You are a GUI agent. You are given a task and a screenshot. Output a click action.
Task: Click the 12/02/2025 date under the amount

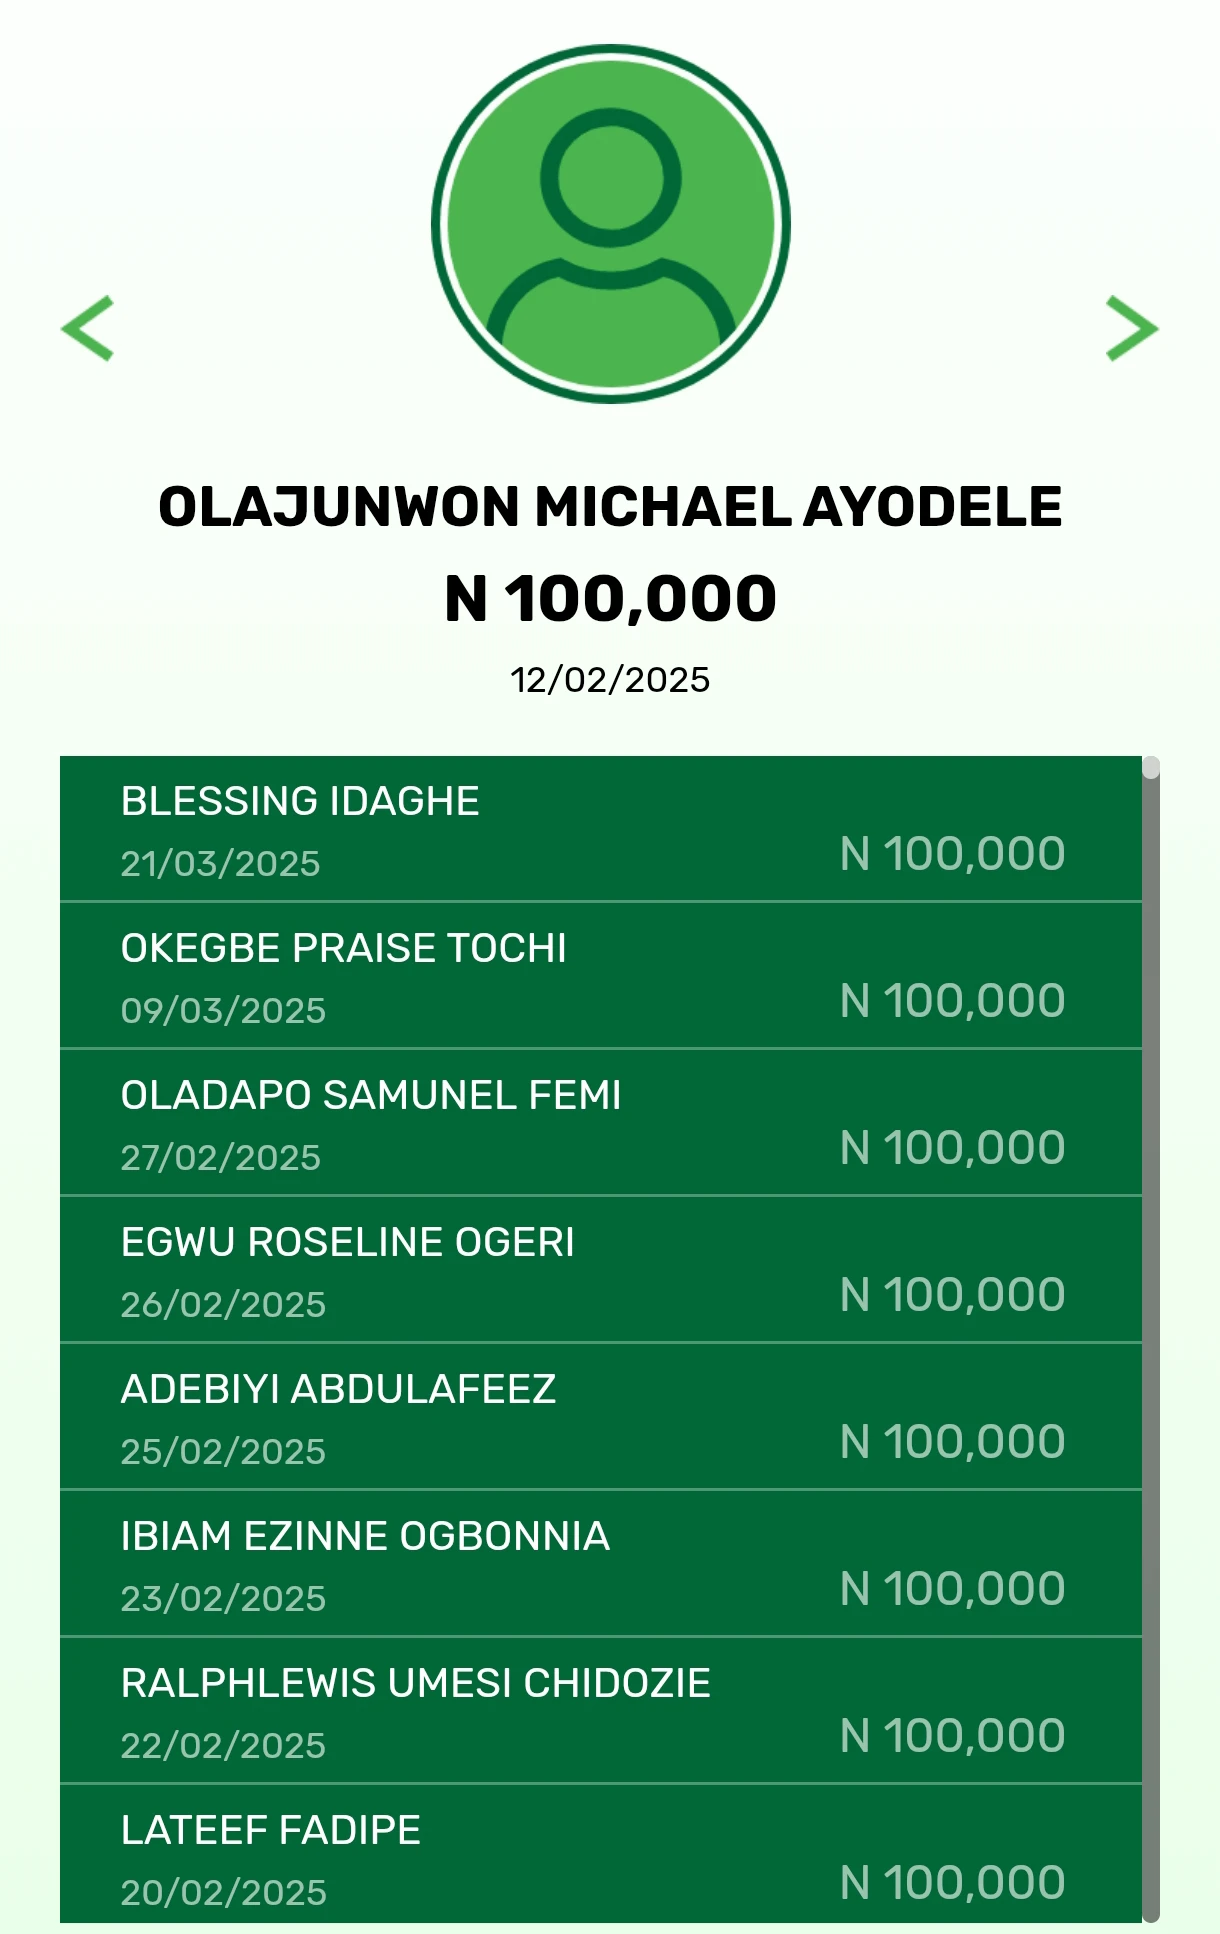[610, 680]
